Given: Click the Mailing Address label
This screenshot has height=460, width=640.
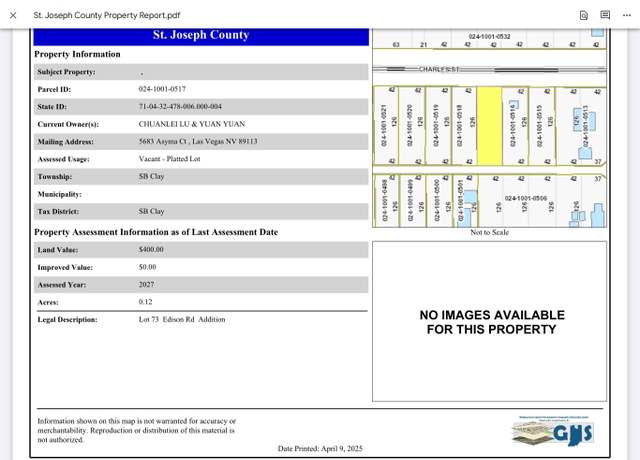Looking at the screenshot, I should pos(65,142).
